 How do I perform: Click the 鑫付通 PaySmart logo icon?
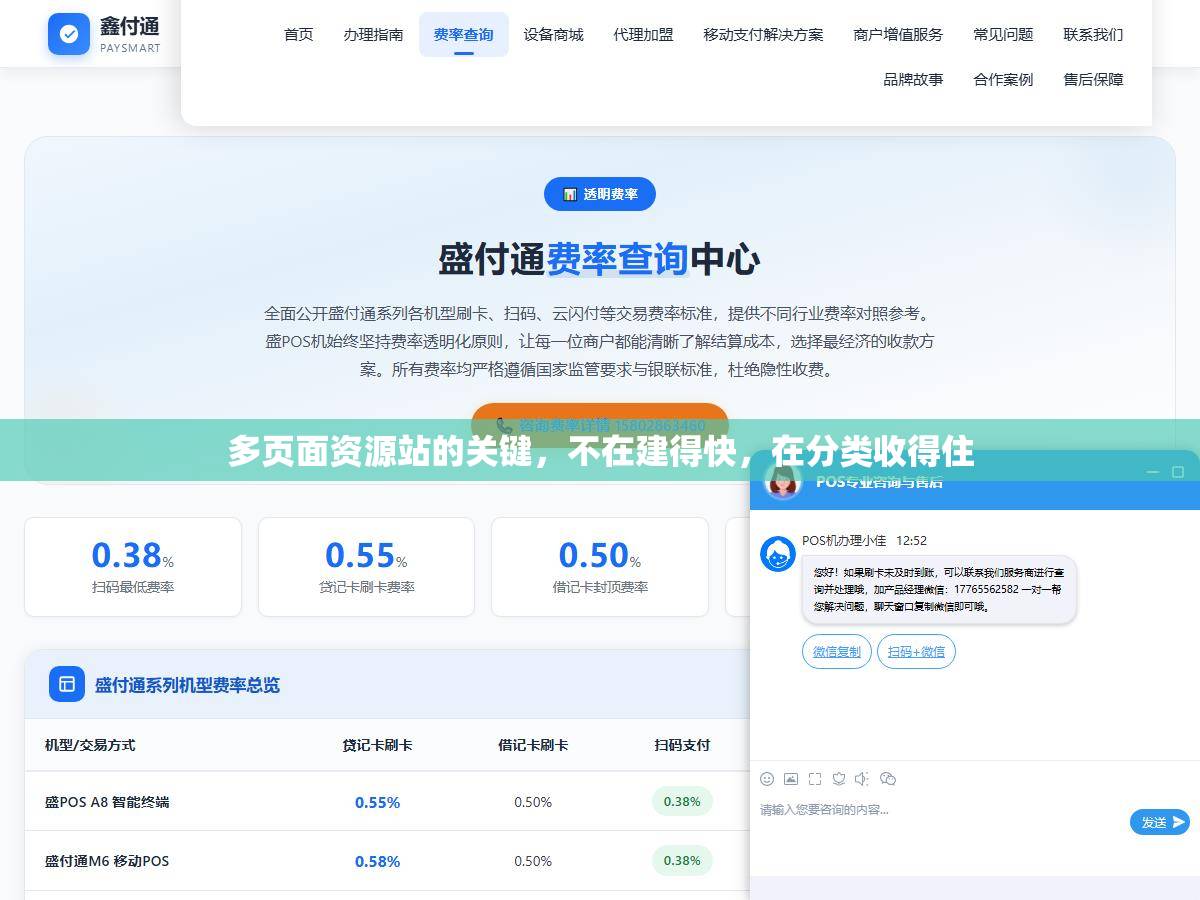point(69,34)
